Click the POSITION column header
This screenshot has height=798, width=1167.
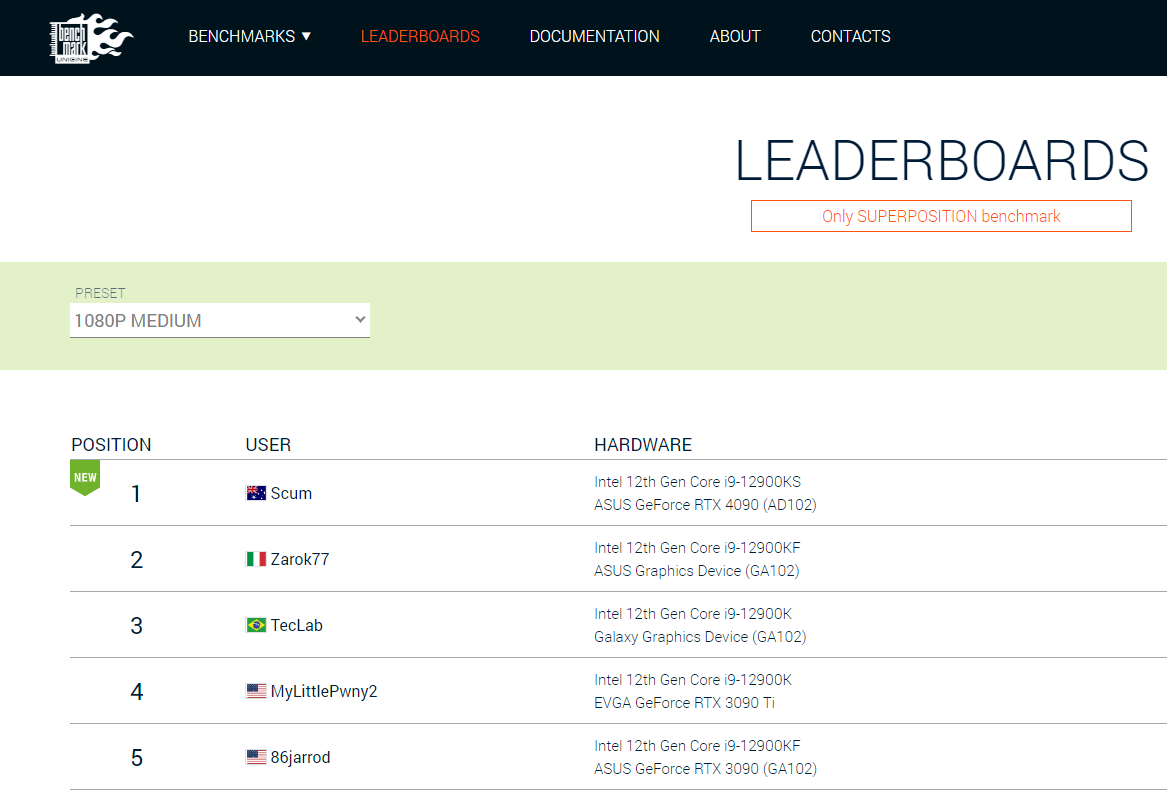(111, 445)
